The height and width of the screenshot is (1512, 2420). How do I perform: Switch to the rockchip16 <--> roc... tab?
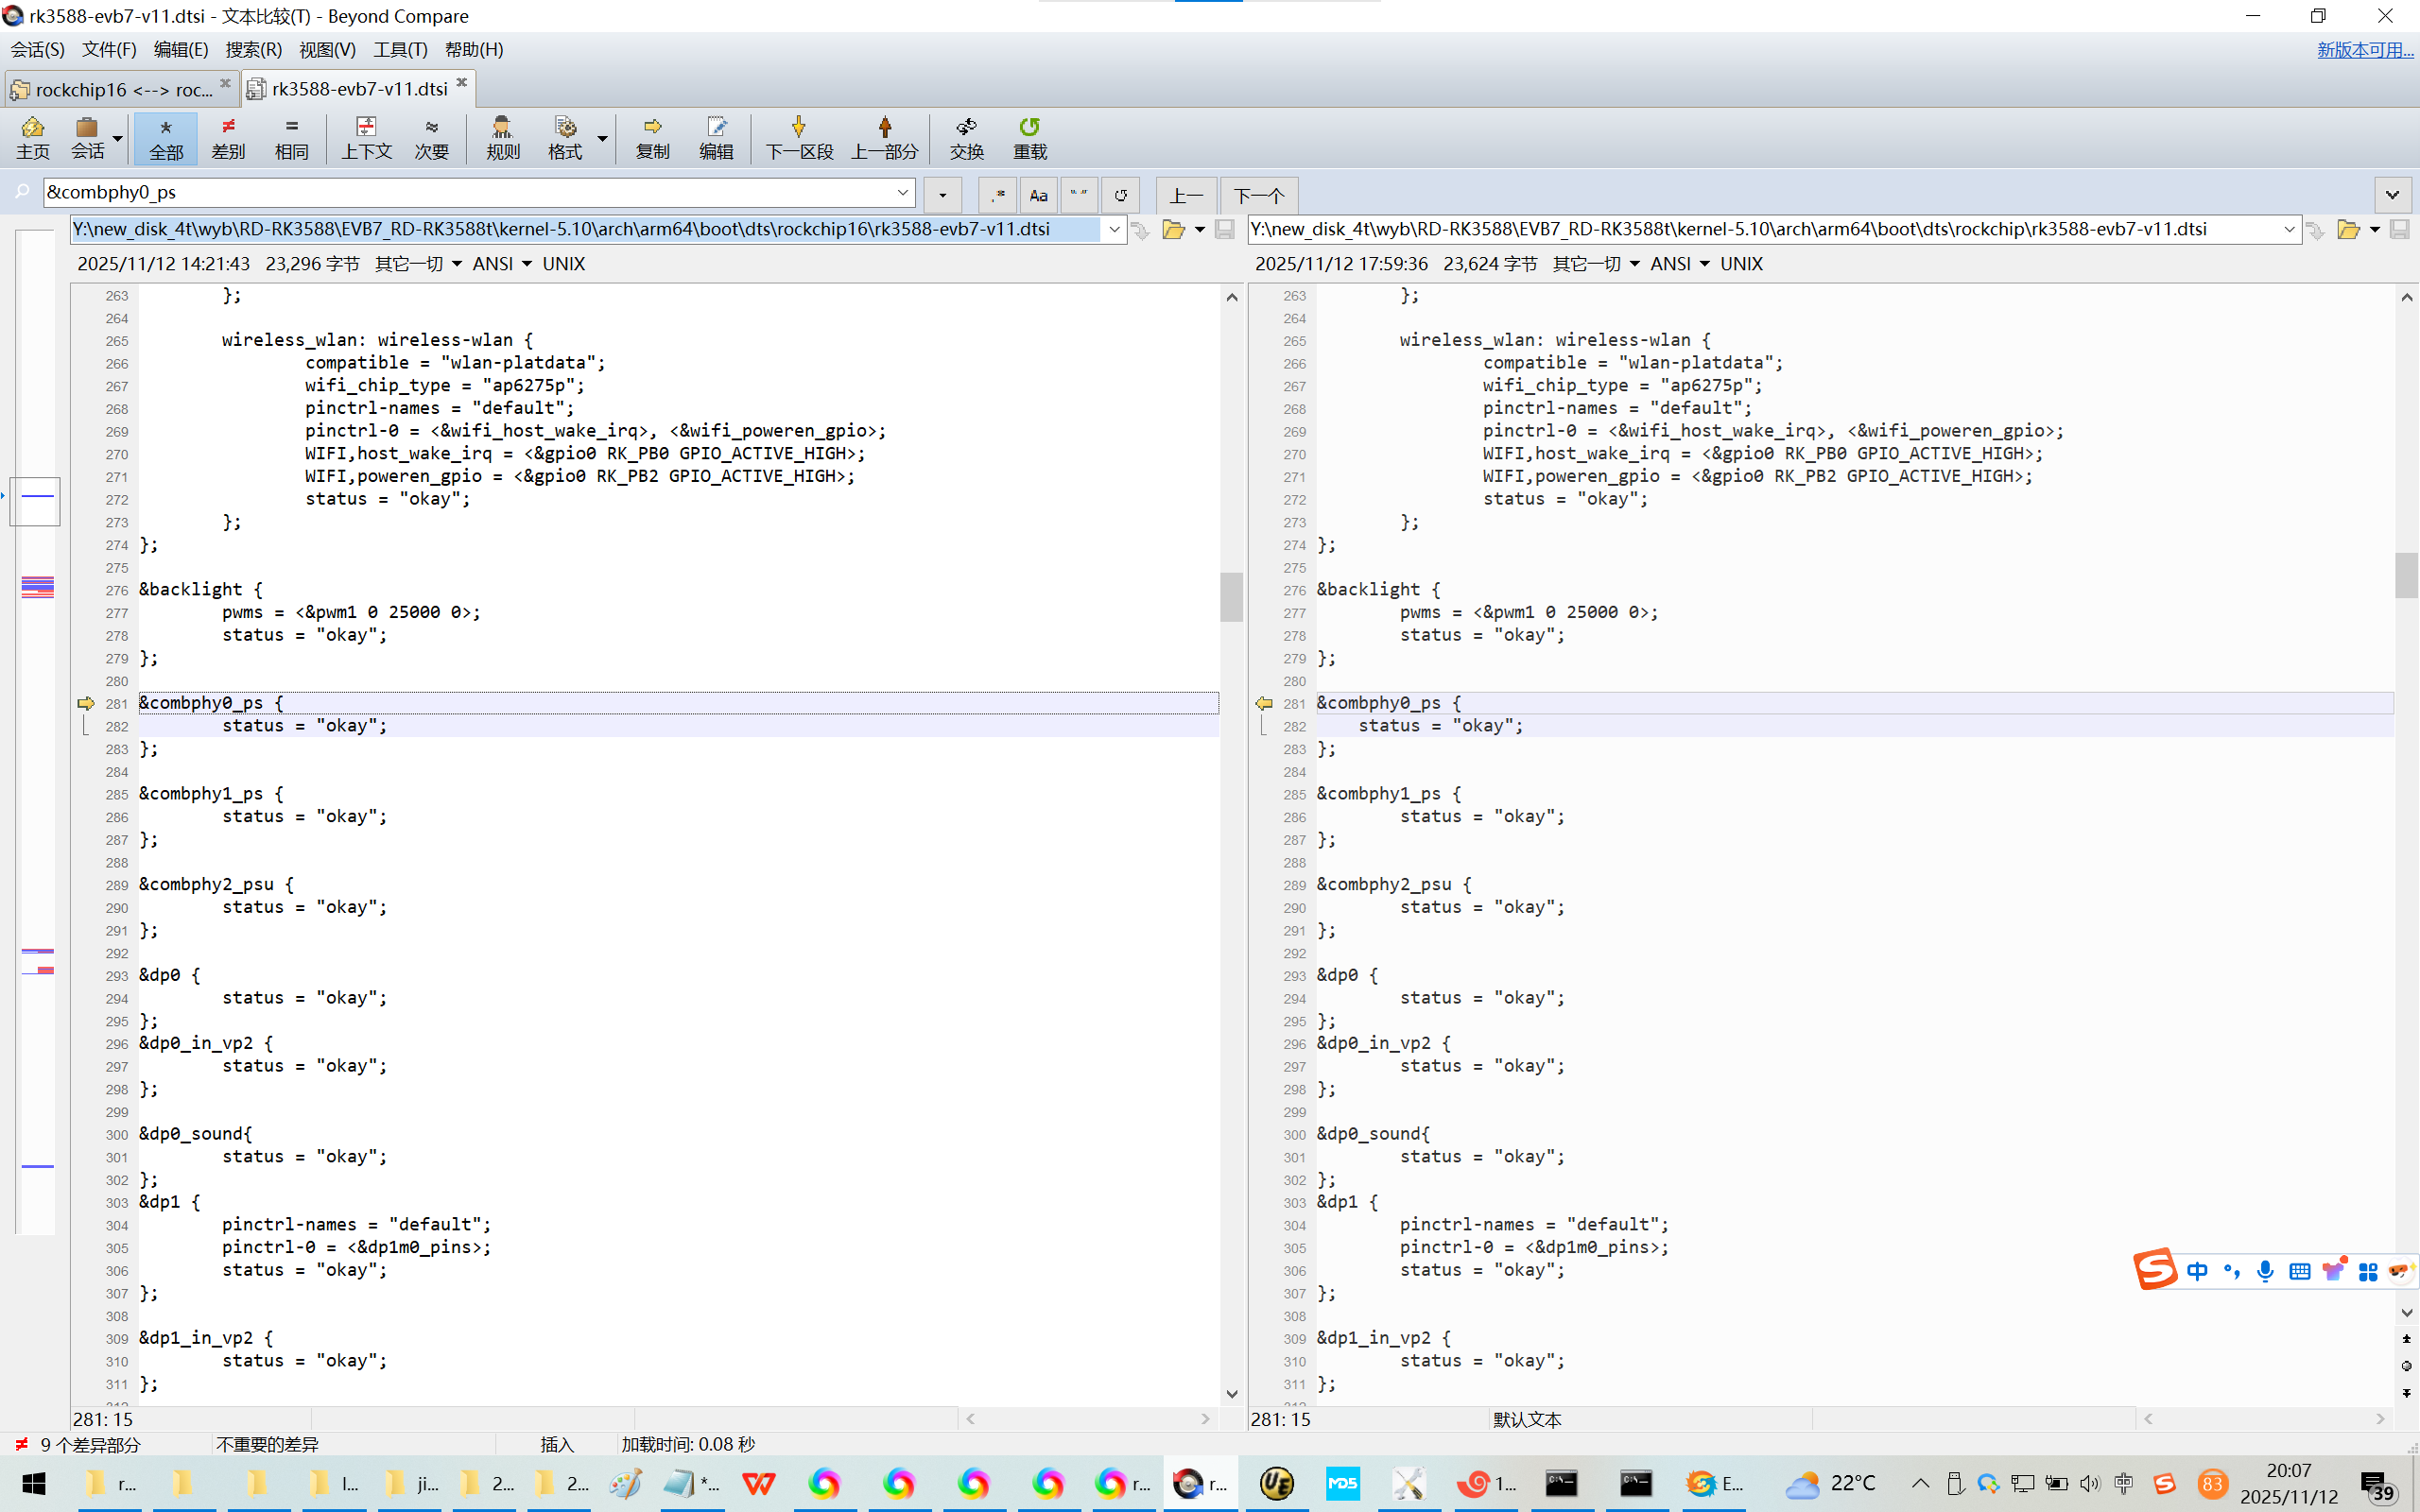(122, 90)
